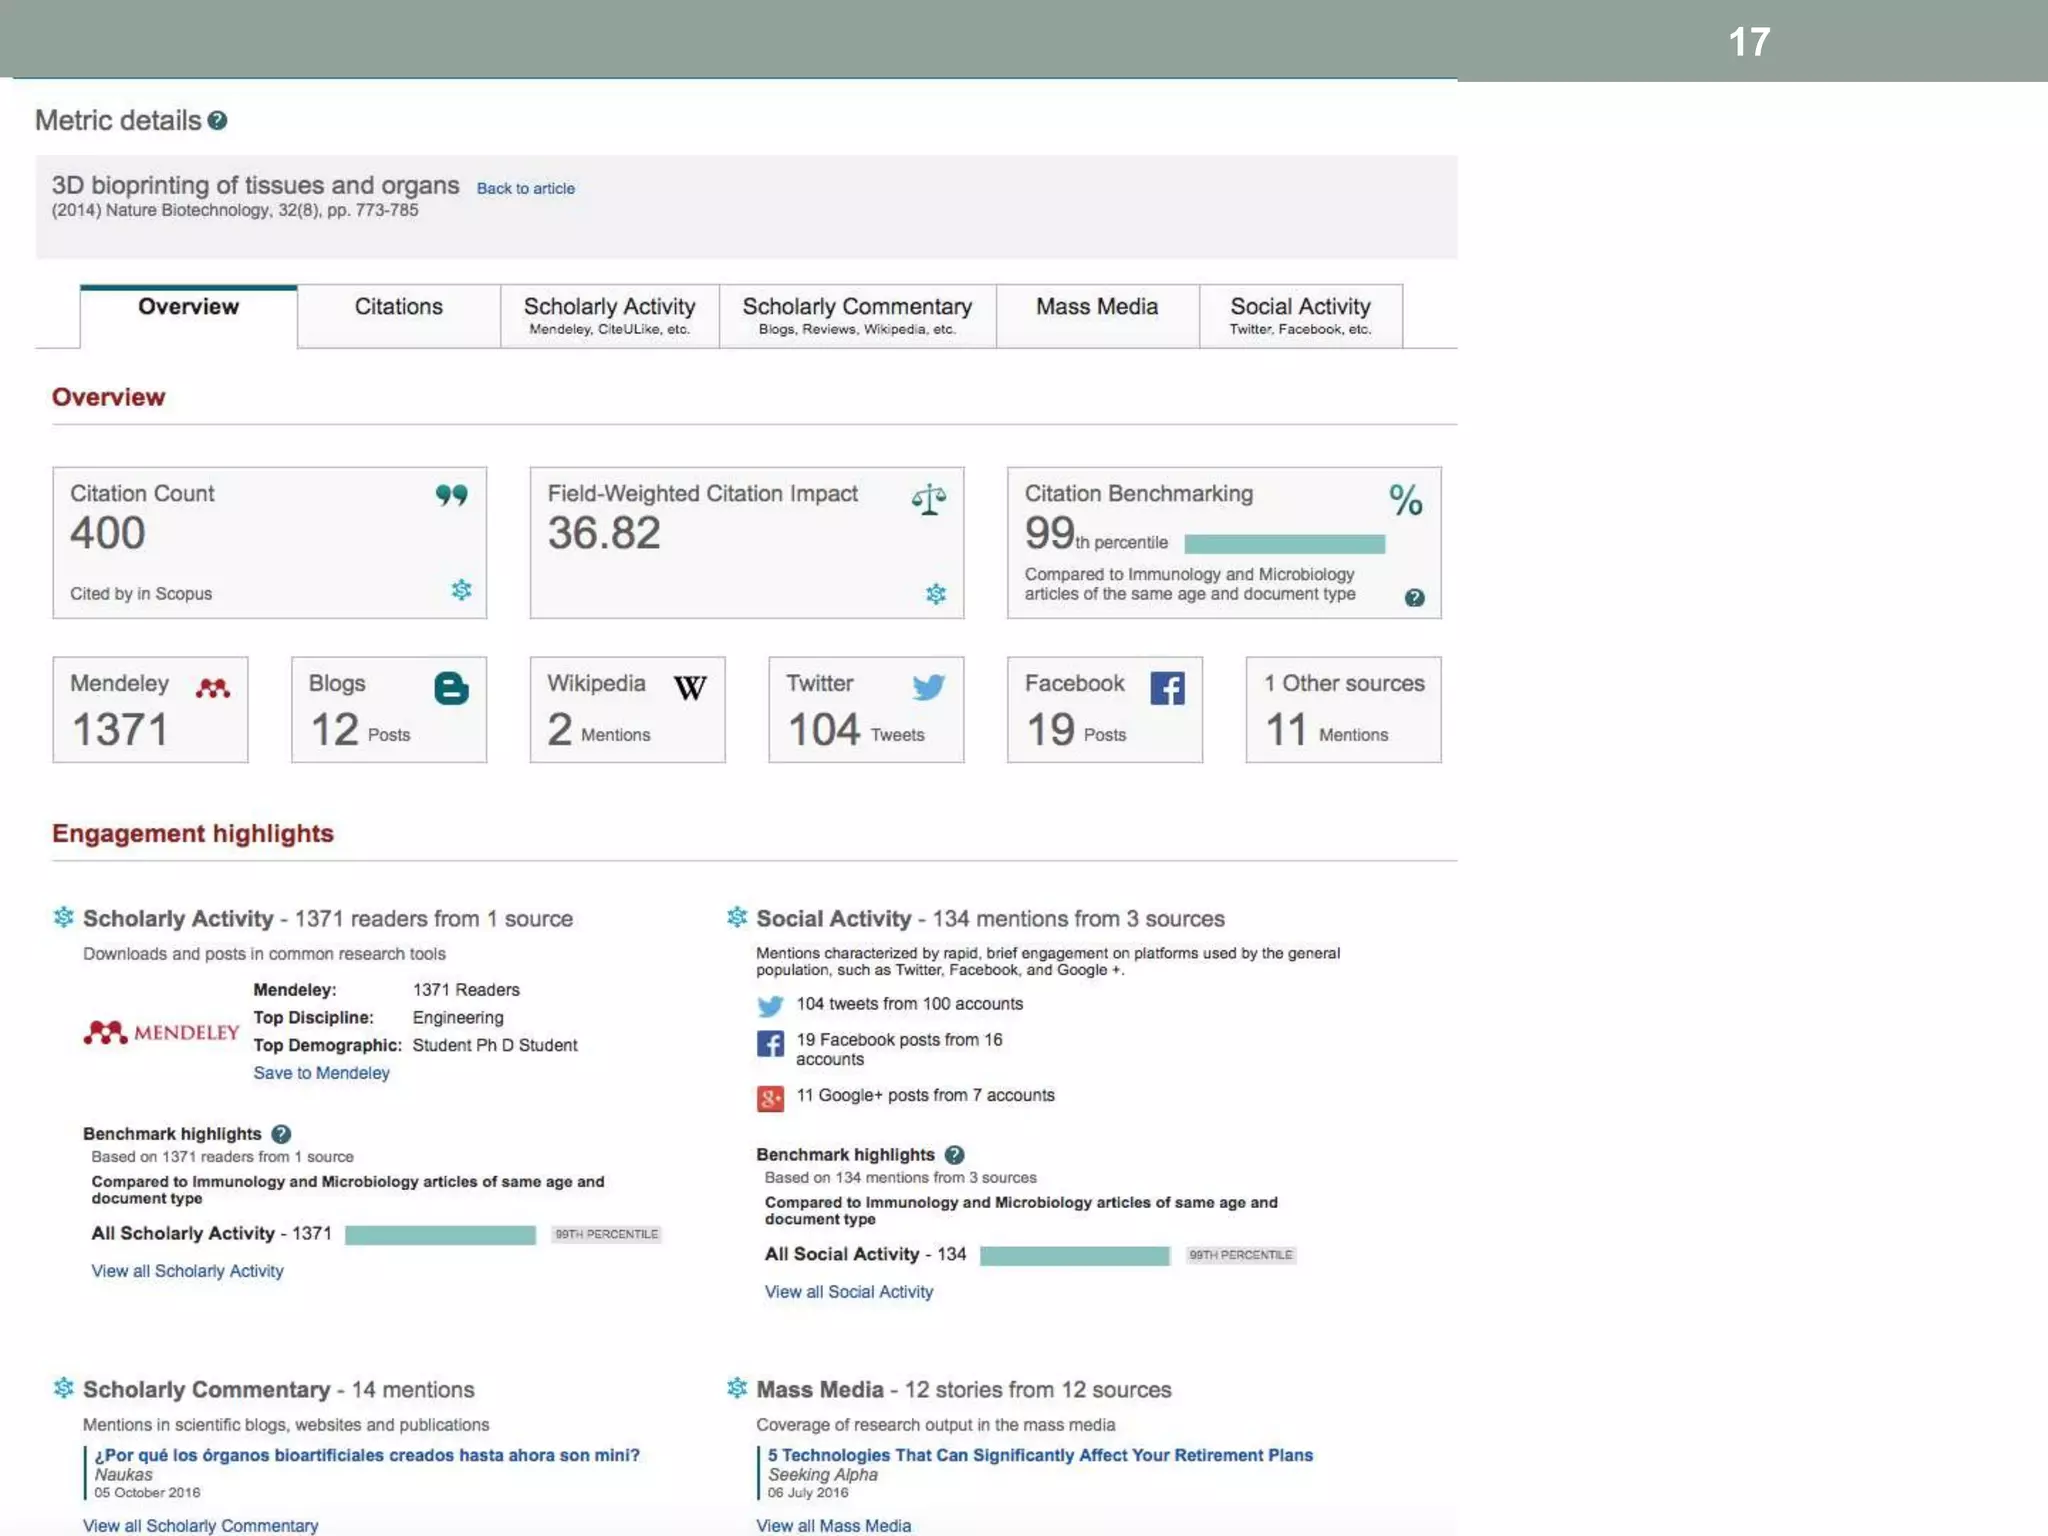Select the Mass Media tab
Viewport: 2048px width, 1536px height.
[x=1097, y=308]
